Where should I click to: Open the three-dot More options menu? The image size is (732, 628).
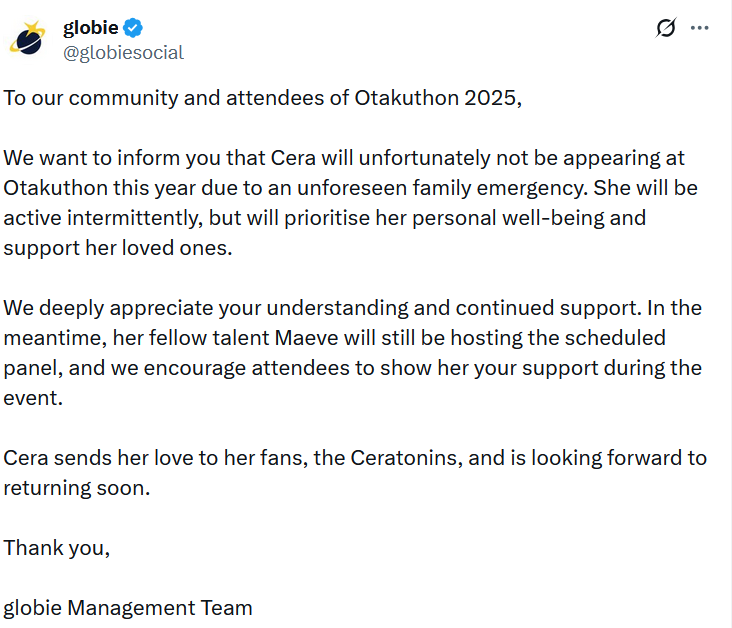[700, 28]
